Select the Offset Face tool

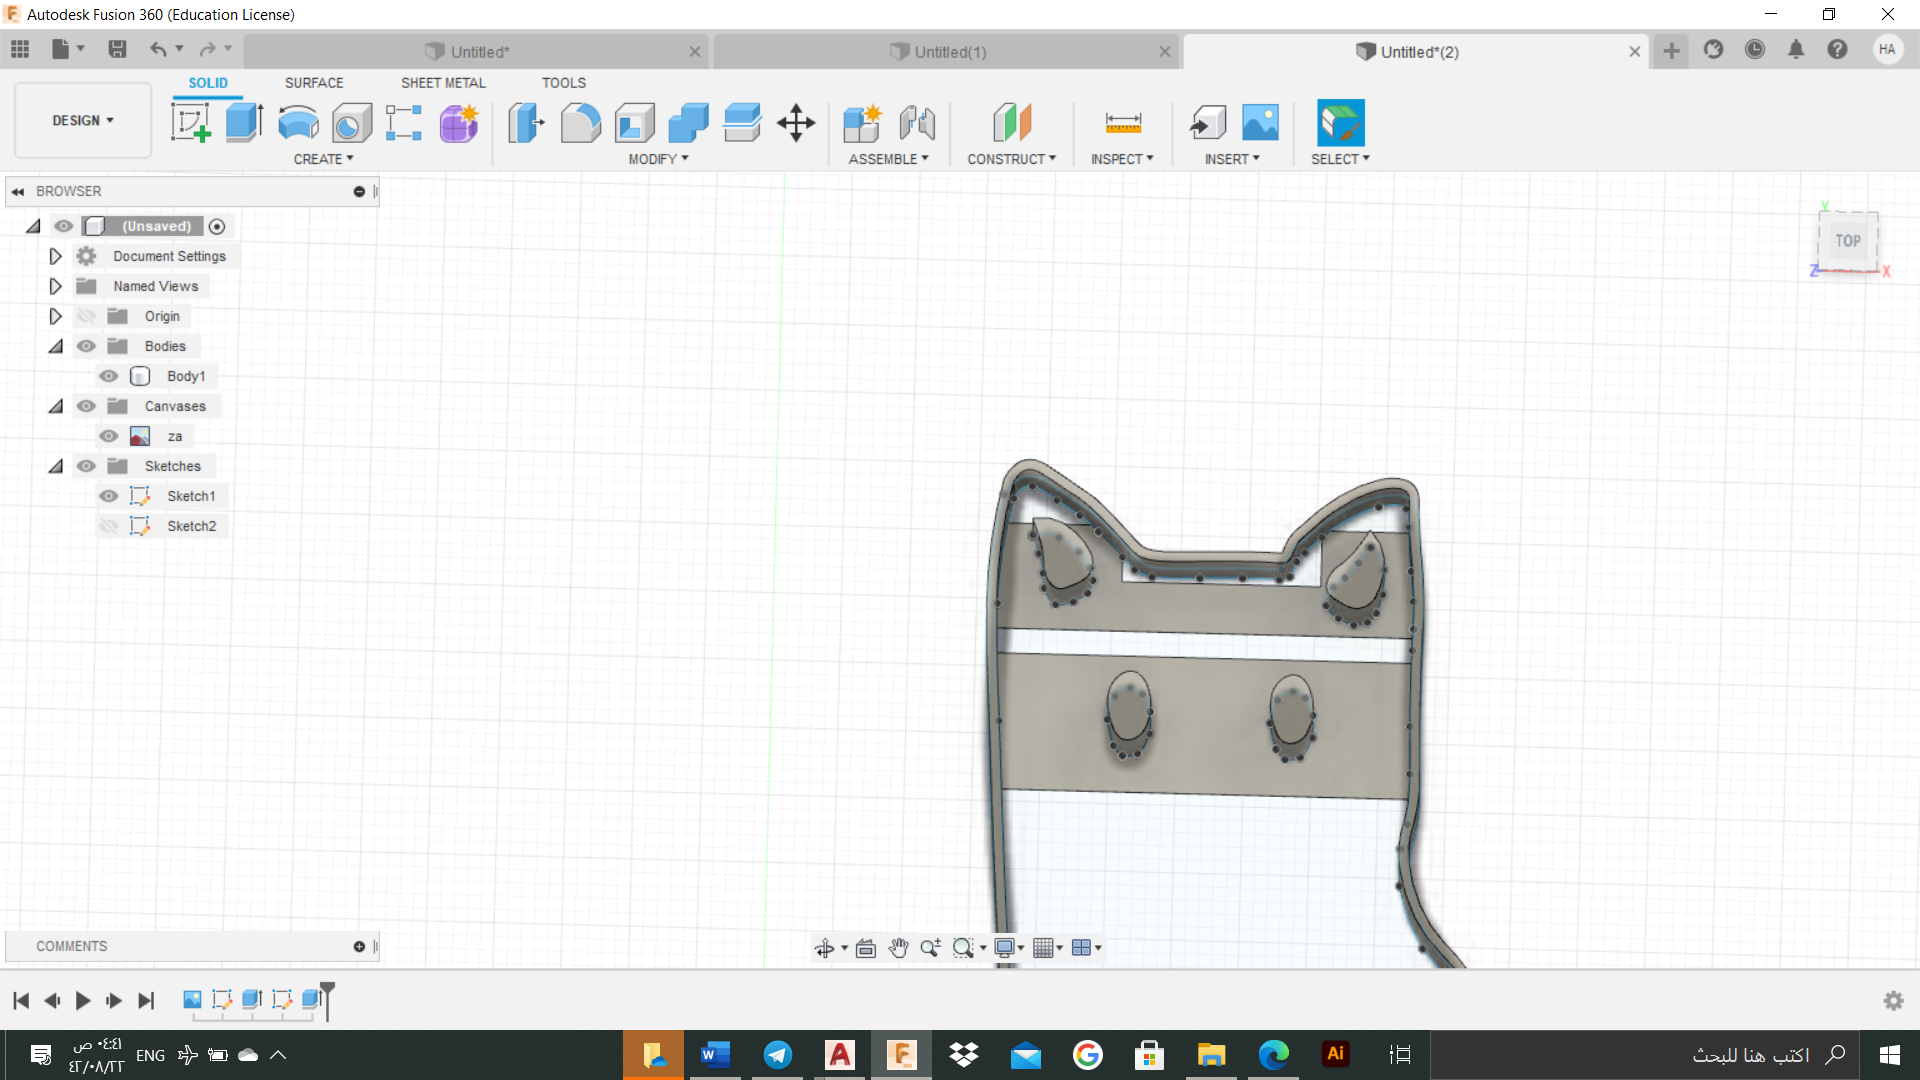click(742, 123)
